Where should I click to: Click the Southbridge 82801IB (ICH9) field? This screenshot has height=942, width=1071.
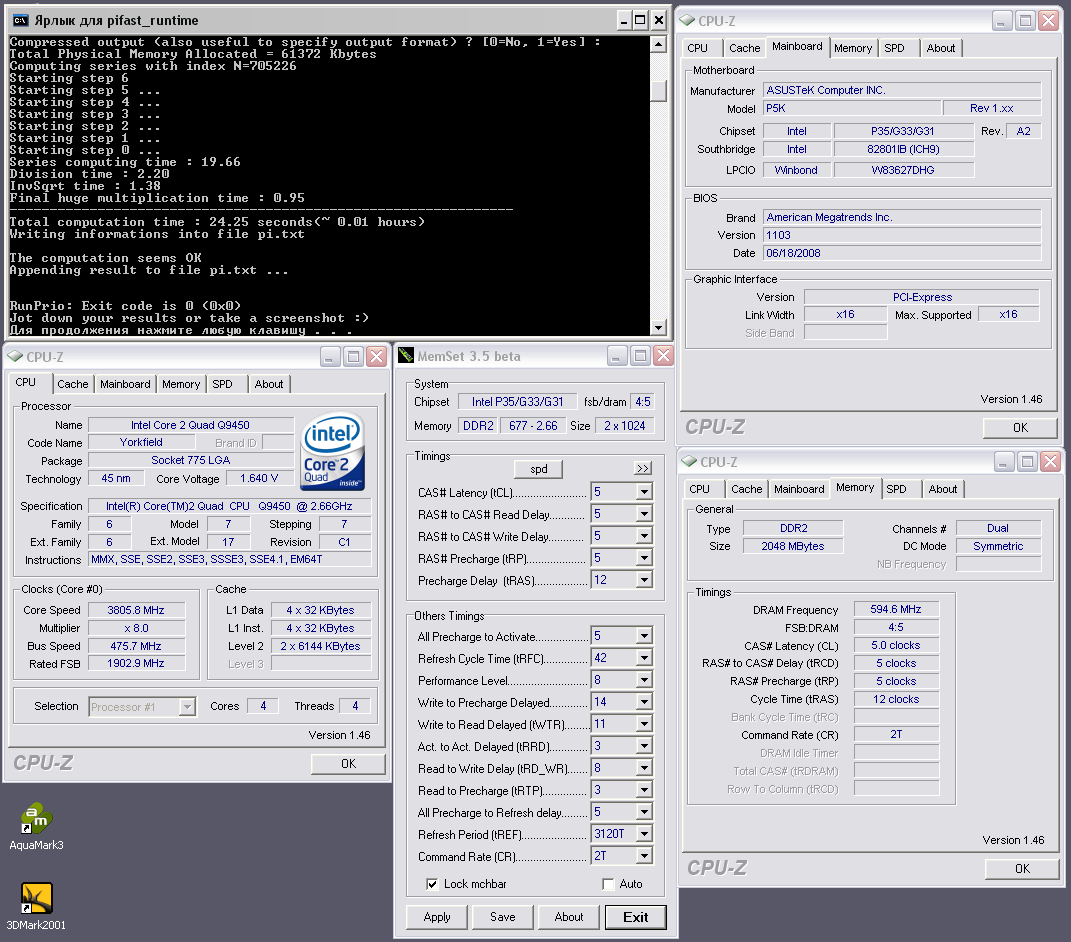(x=903, y=149)
